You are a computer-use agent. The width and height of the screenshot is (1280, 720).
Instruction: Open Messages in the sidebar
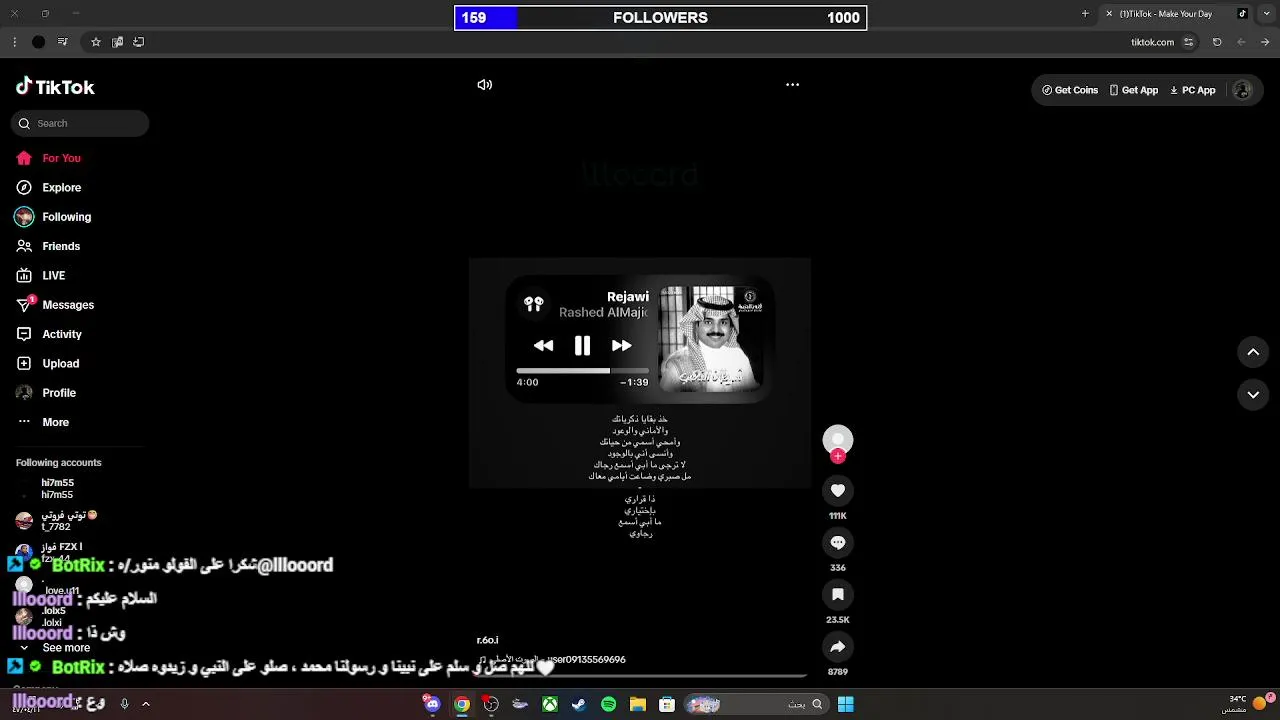pos(68,305)
